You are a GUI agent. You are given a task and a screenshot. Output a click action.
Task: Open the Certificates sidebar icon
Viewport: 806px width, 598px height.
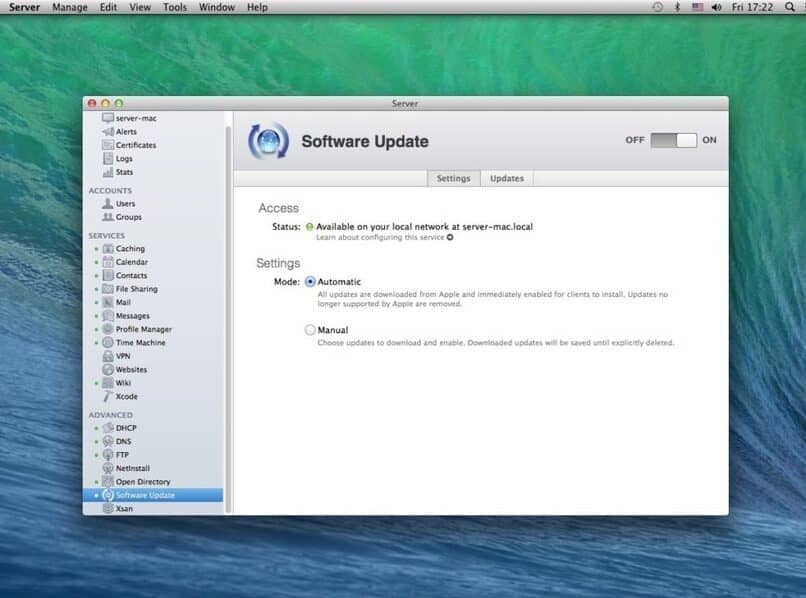tap(108, 145)
